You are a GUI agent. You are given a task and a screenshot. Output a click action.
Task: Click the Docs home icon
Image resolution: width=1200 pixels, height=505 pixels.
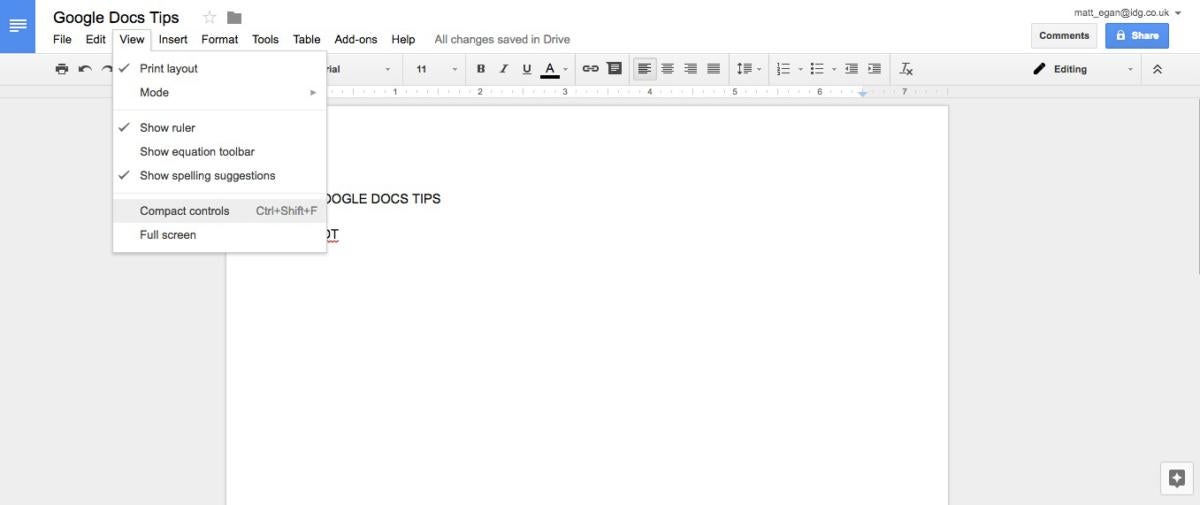(x=18, y=26)
